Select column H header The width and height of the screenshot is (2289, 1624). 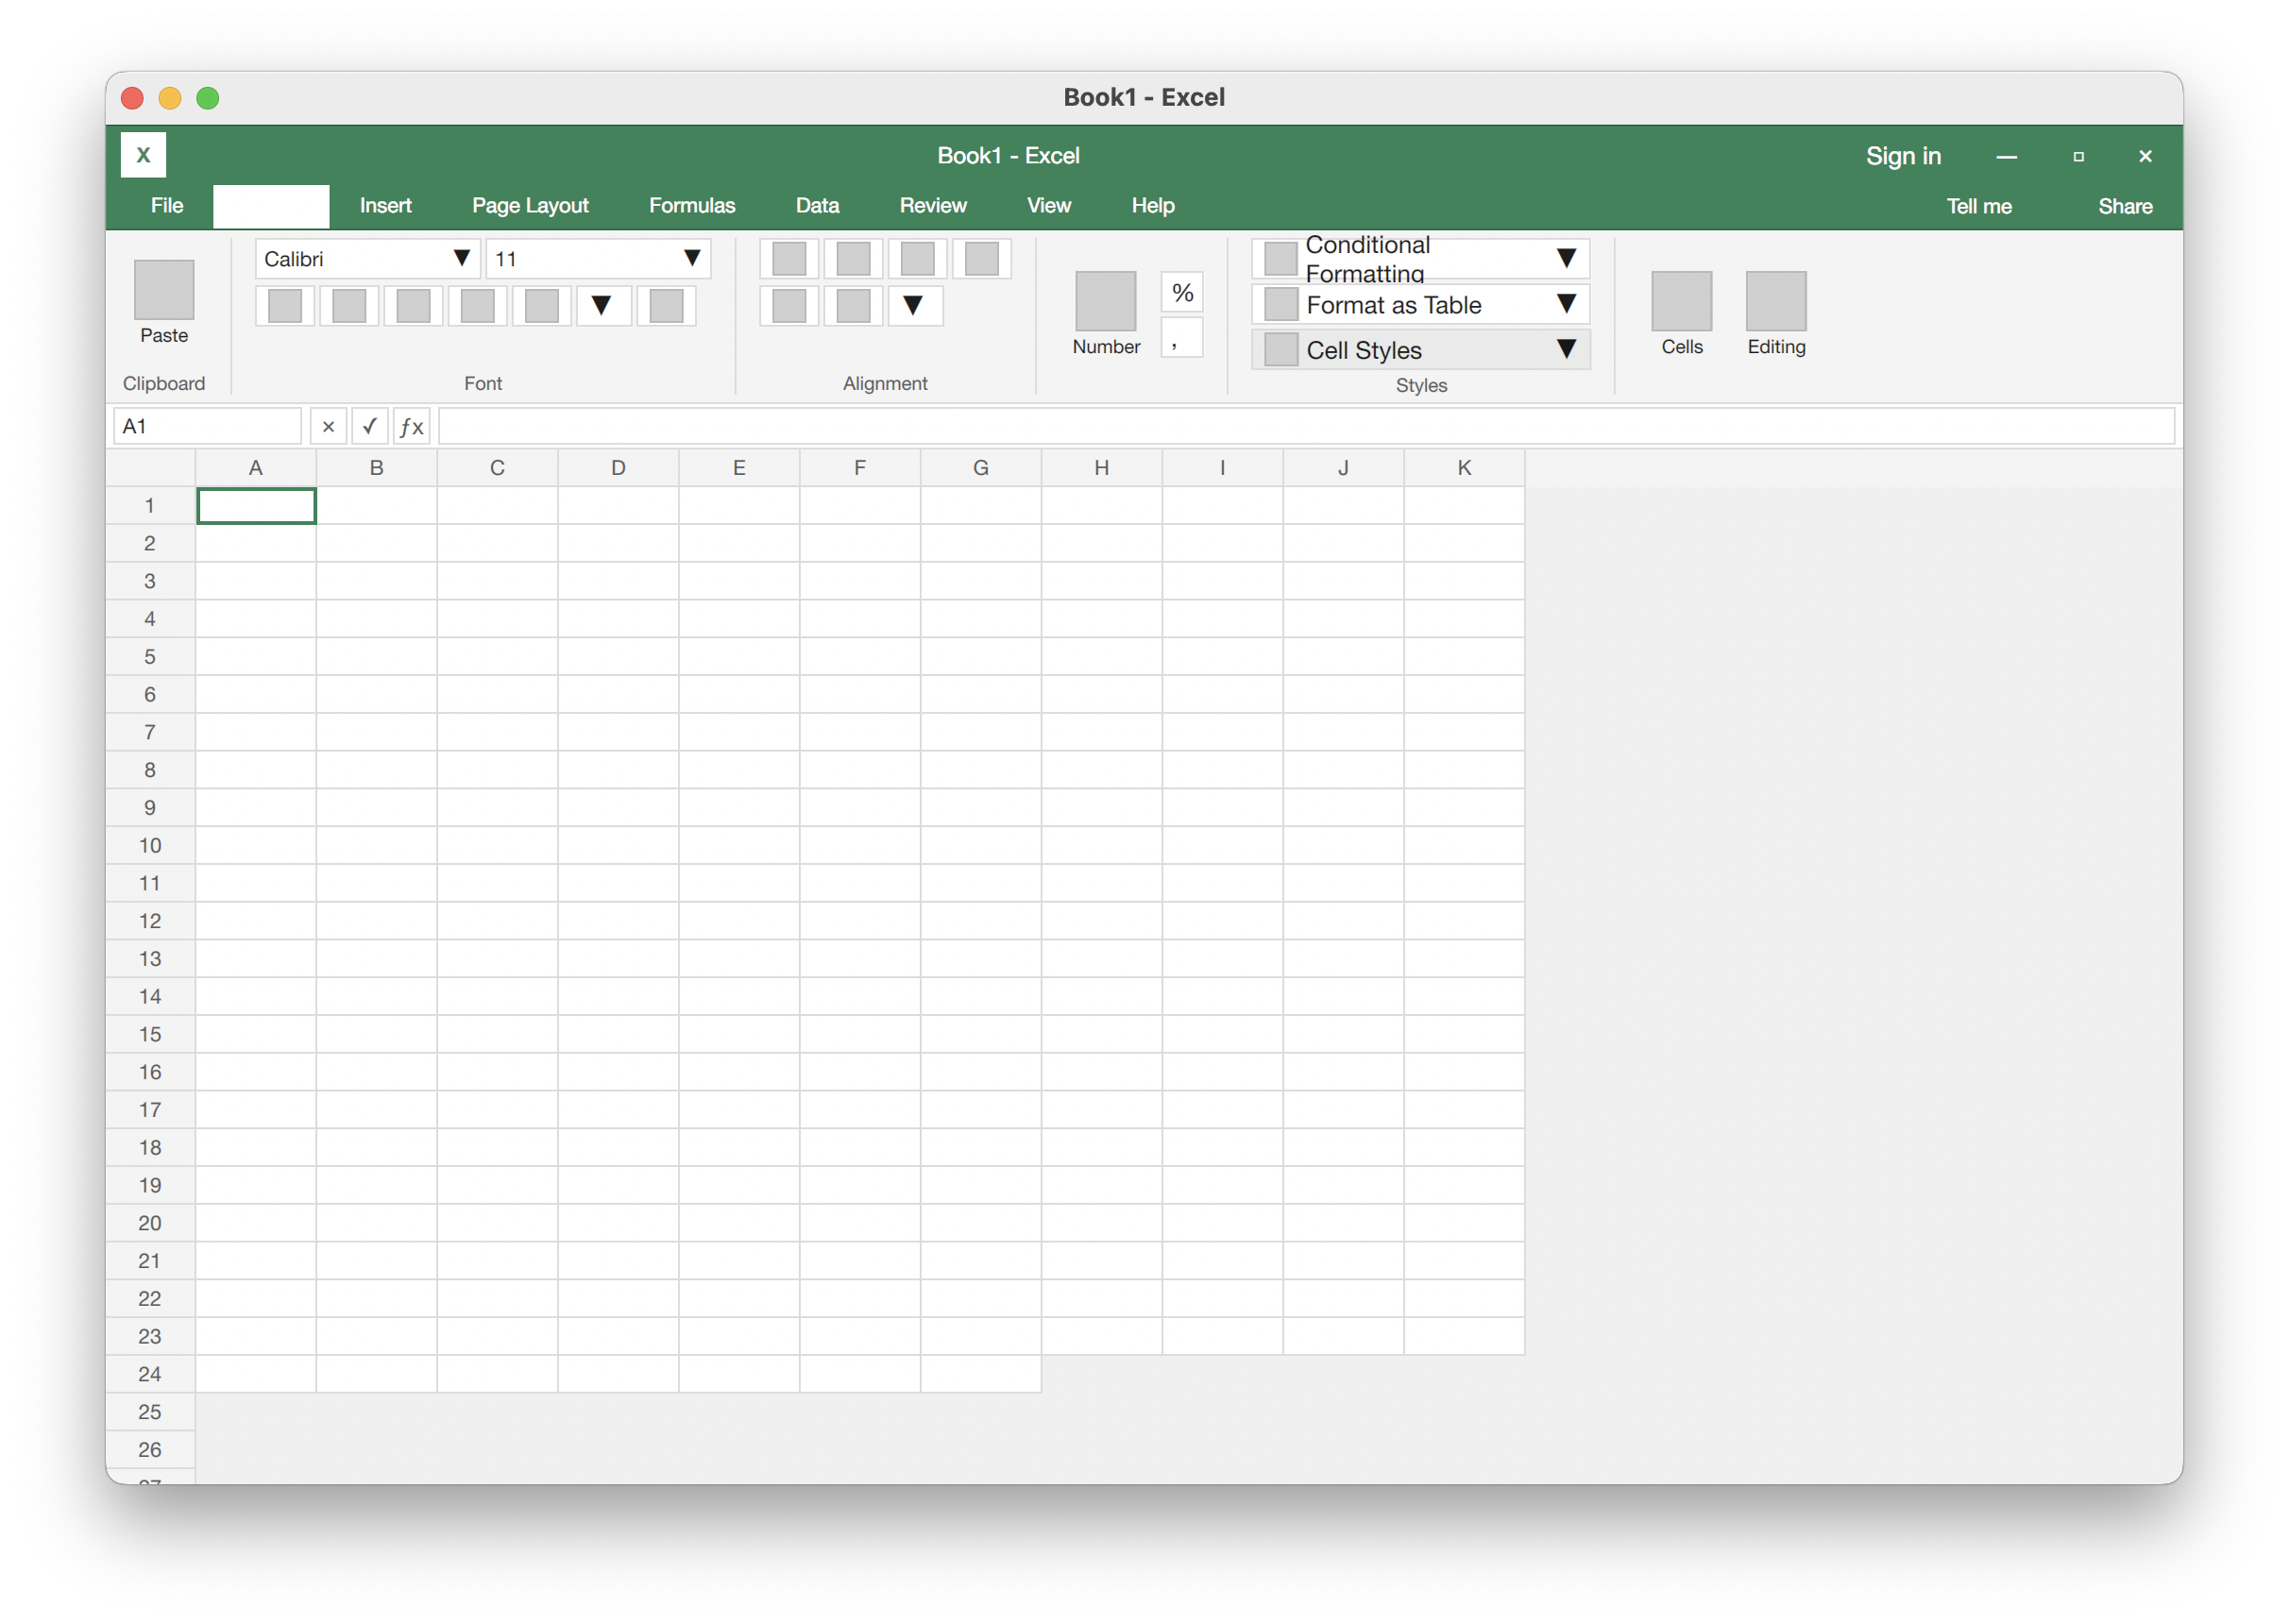pos(1102,468)
